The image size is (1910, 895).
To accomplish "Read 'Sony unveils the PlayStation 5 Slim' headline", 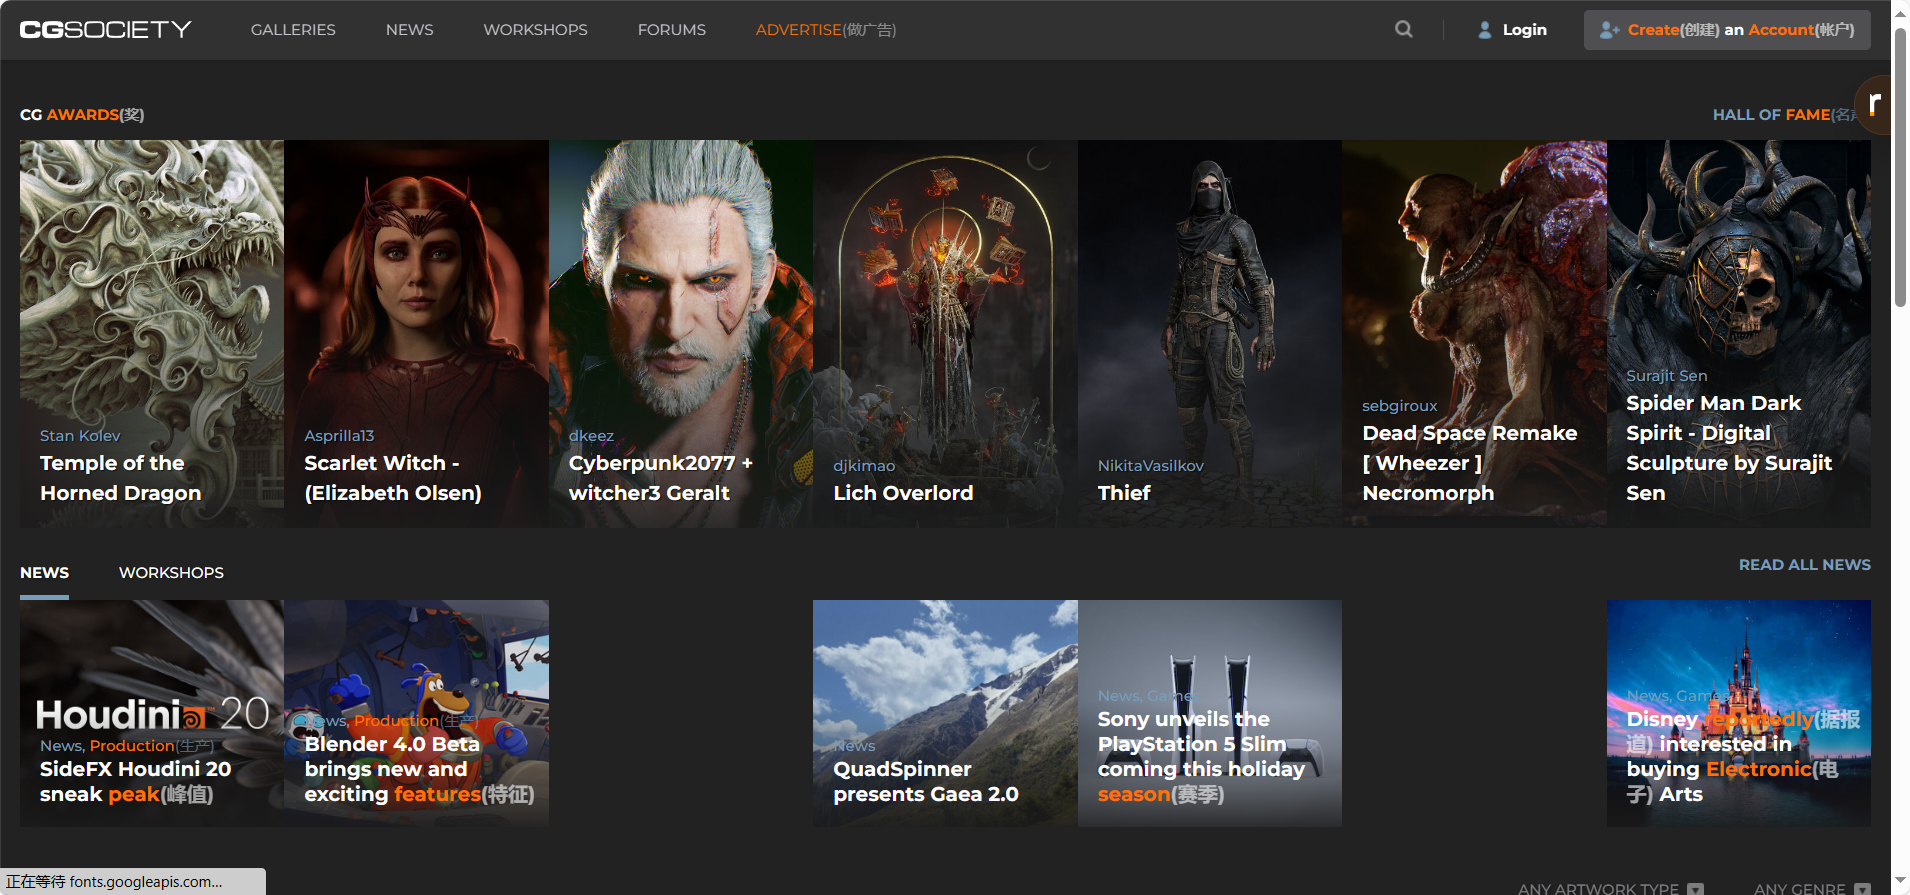I will 1201,757.
